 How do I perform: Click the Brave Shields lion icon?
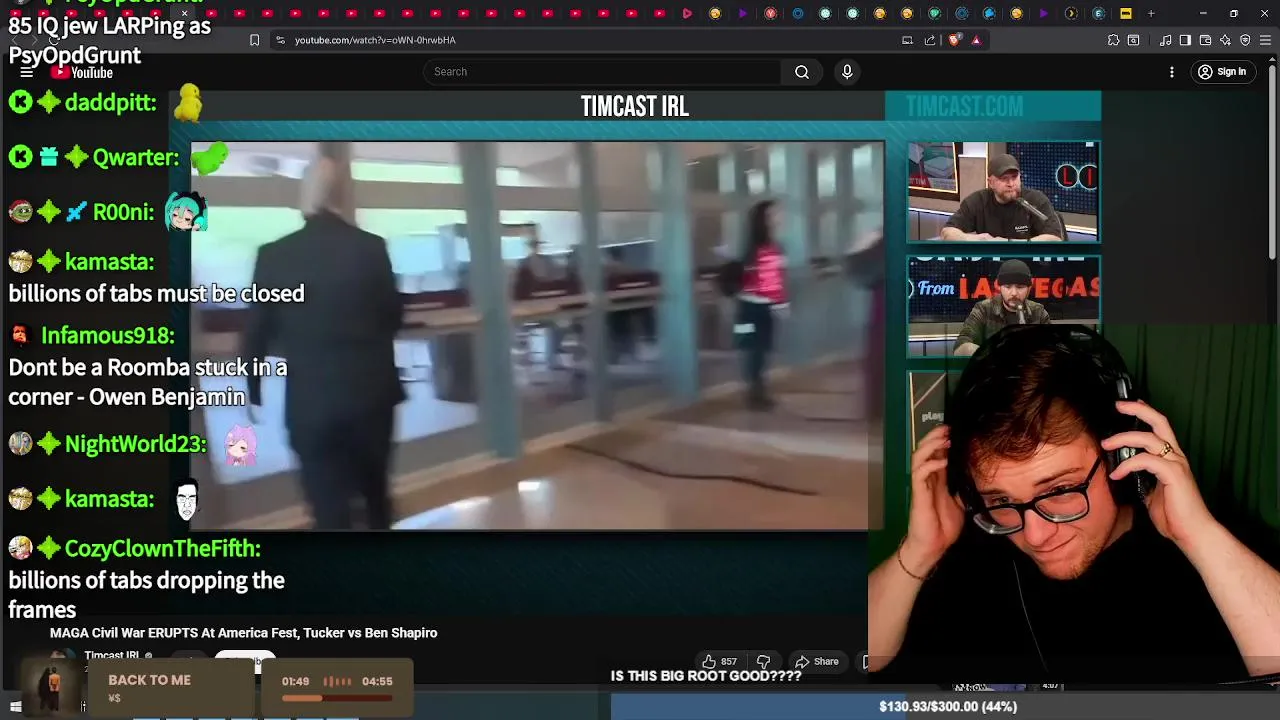(x=954, y=40)
